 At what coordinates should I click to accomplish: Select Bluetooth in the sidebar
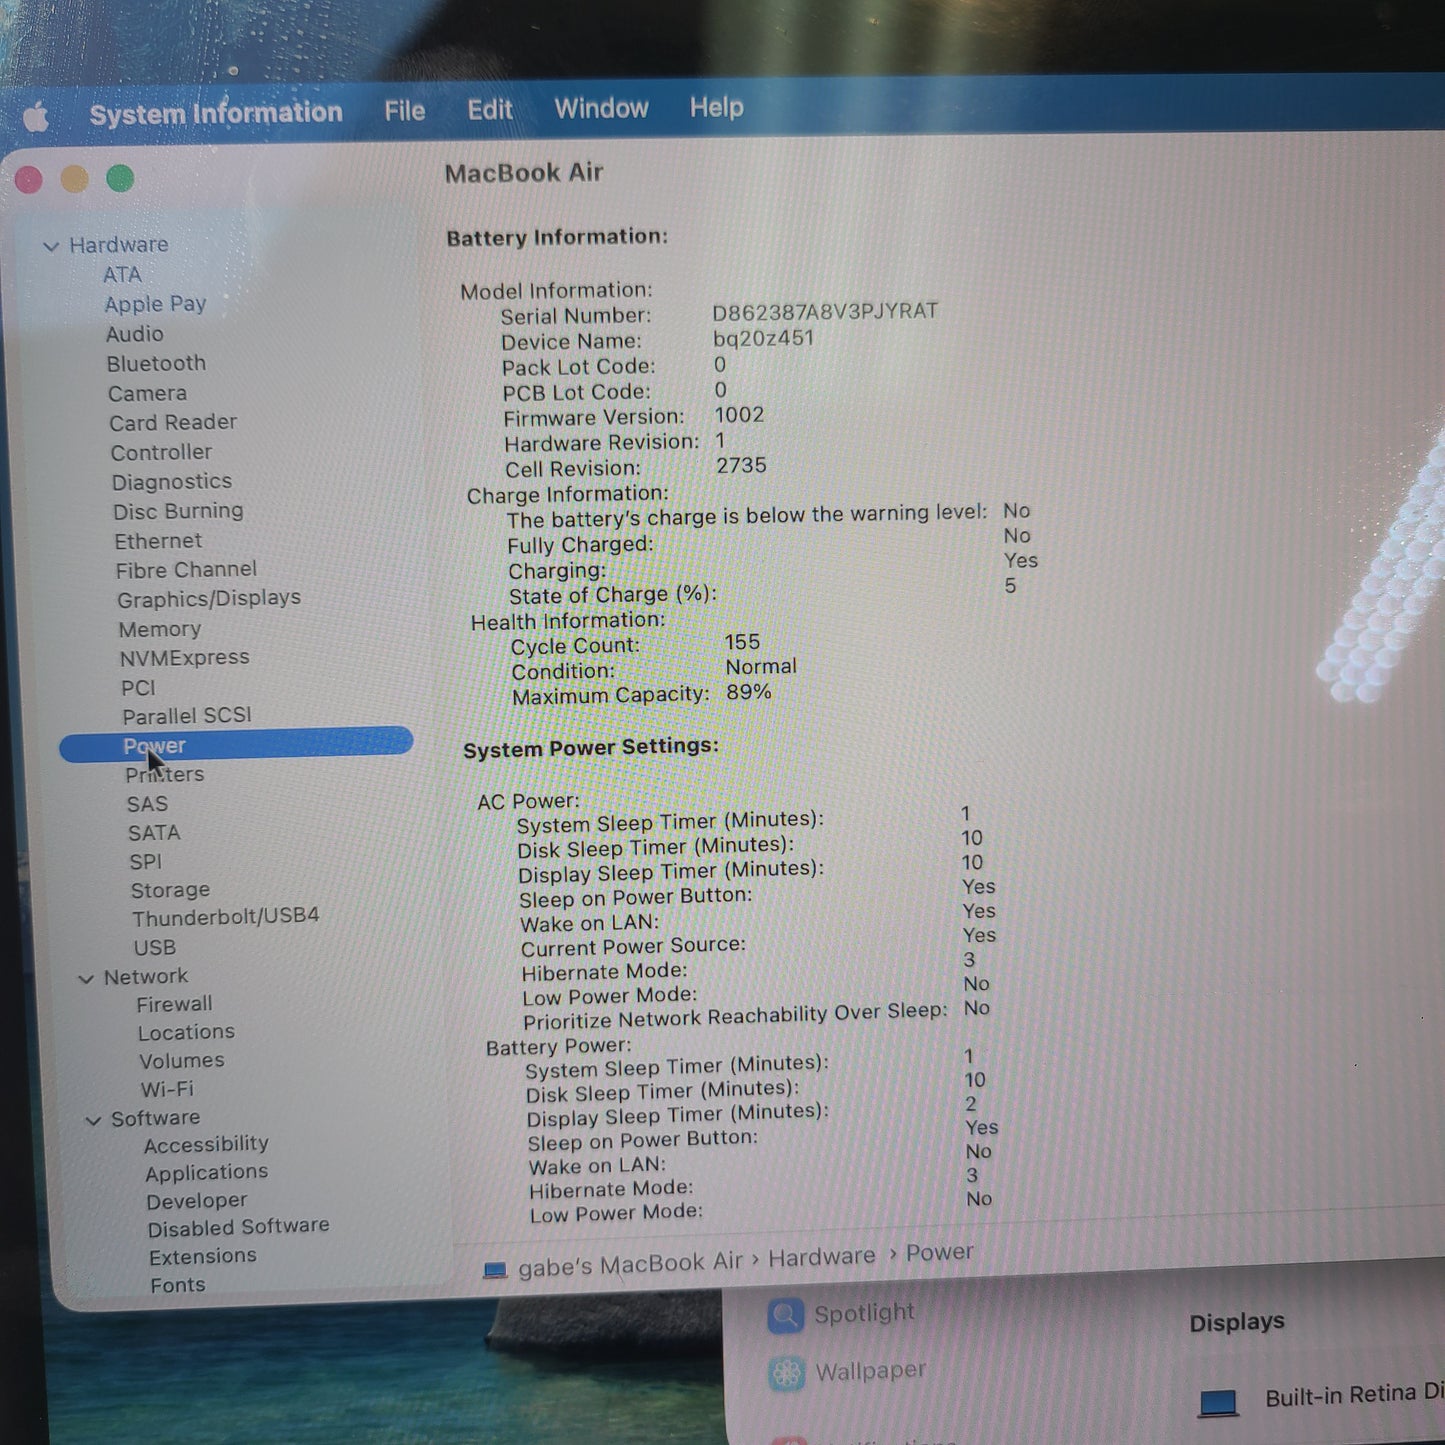point(156,363)
